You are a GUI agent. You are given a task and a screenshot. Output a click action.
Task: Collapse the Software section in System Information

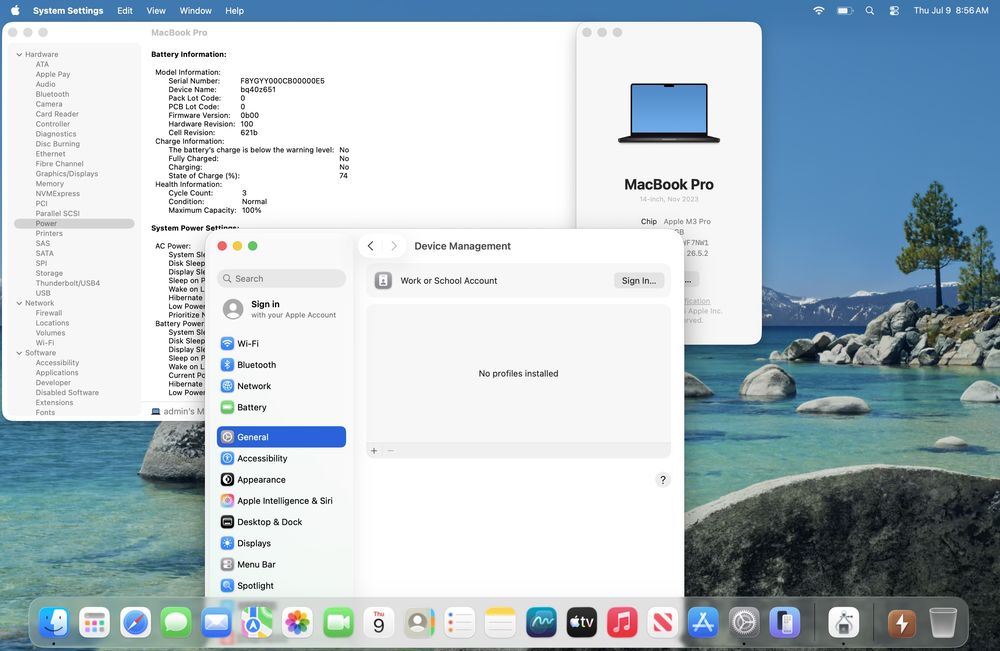point(19,353)
